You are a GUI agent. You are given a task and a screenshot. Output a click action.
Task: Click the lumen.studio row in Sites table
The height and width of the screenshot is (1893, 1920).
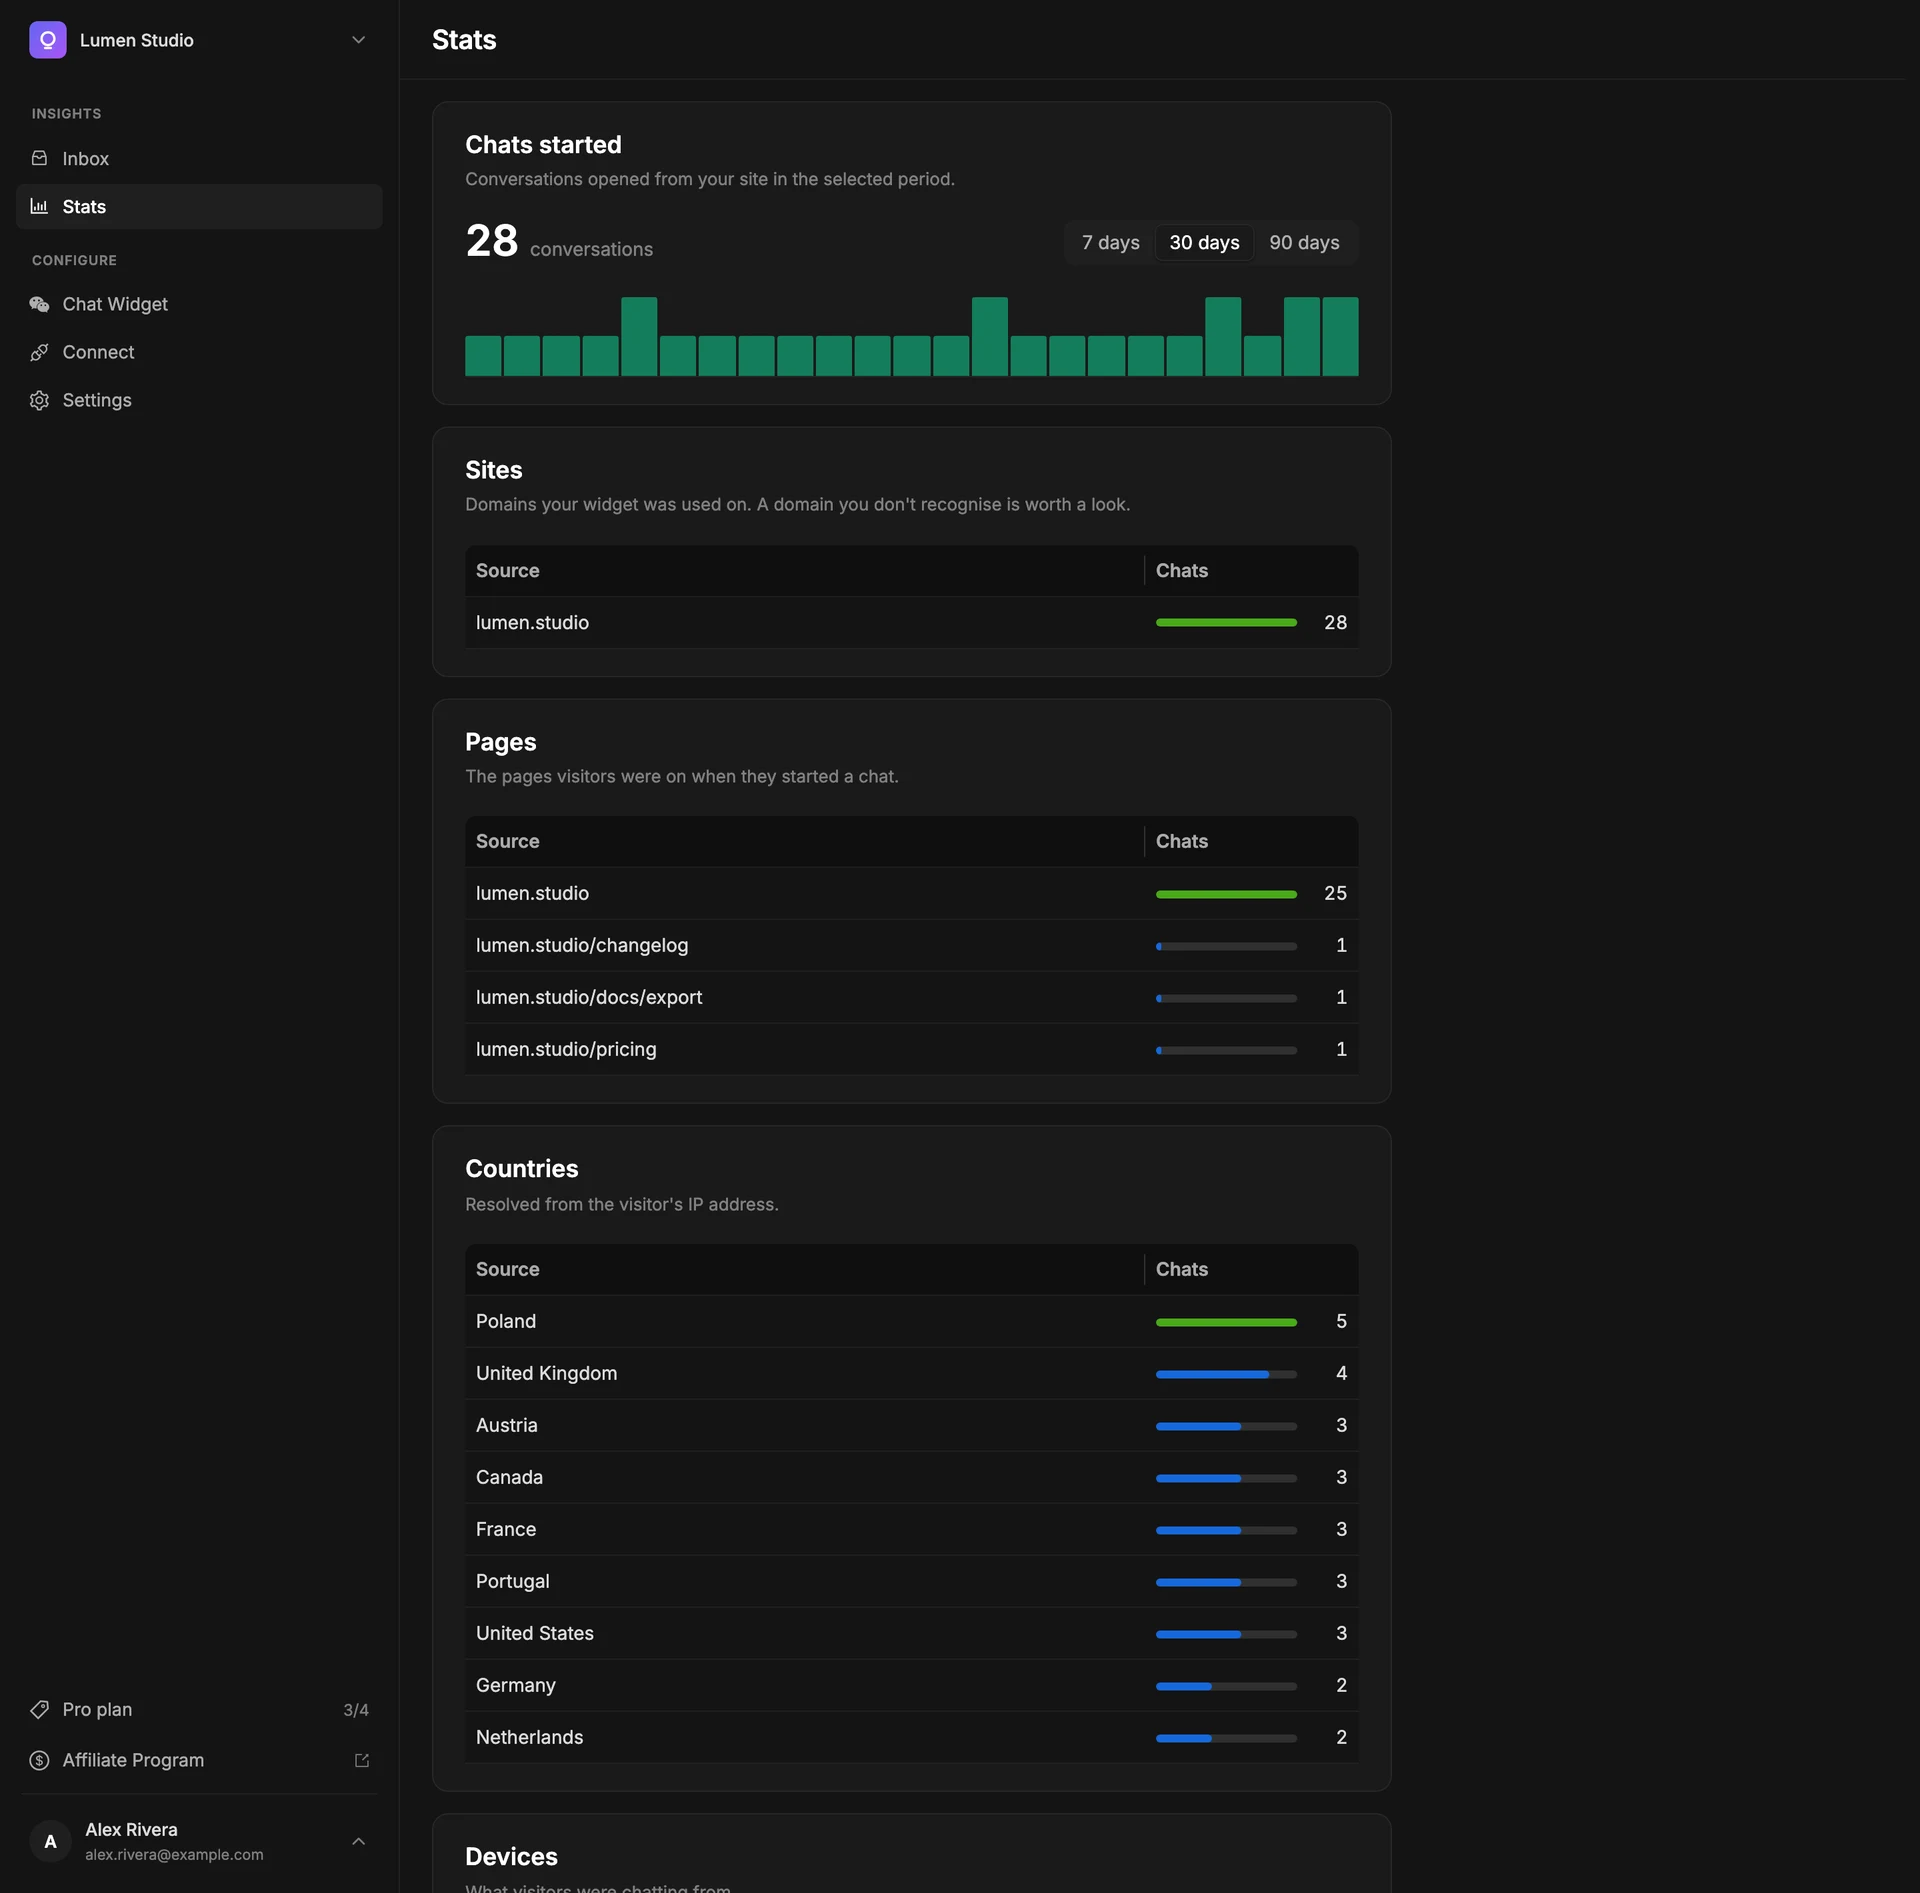[x=911, y=622]
